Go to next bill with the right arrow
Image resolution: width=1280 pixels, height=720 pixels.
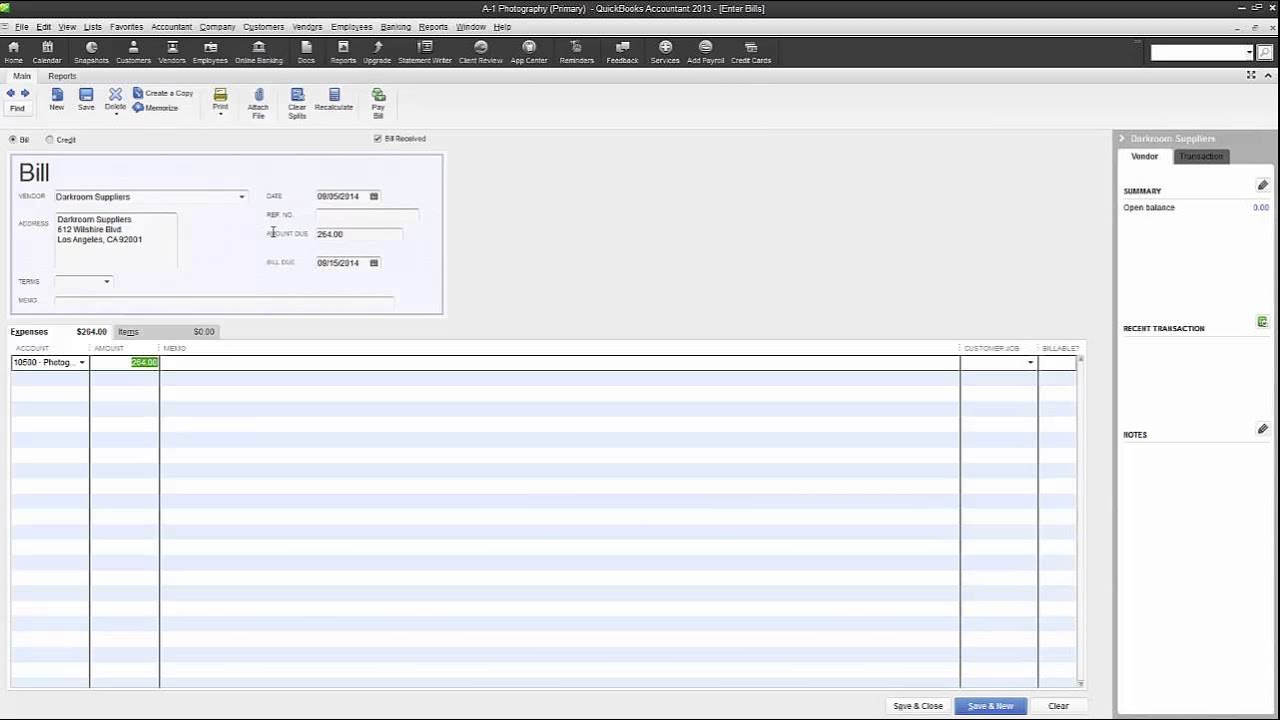point(25,93)
